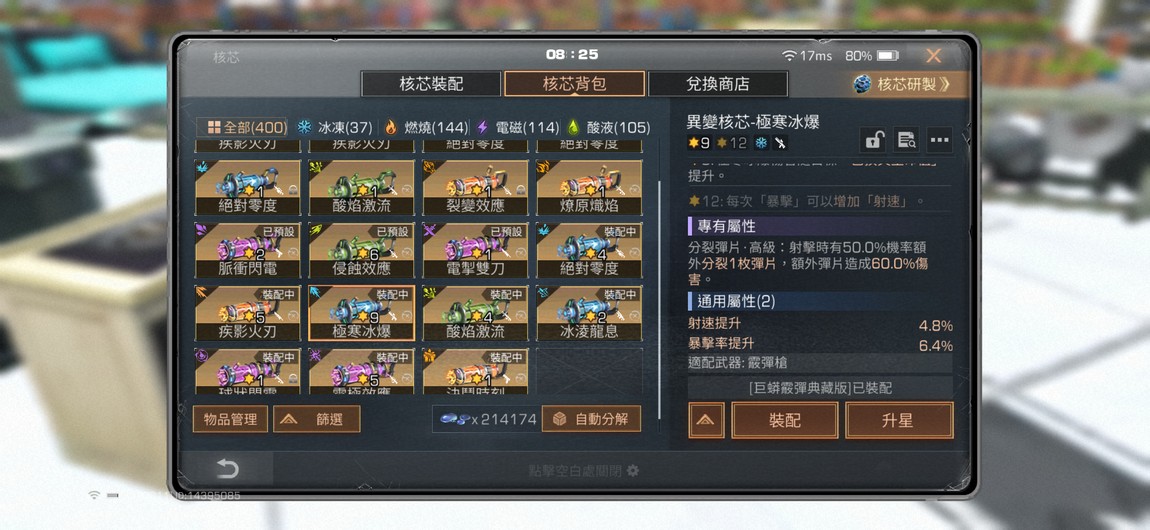Viewport: 1150px width, 530px height.
Task: Show 全部(400) cores filter
Action: [x=246, y=128]
